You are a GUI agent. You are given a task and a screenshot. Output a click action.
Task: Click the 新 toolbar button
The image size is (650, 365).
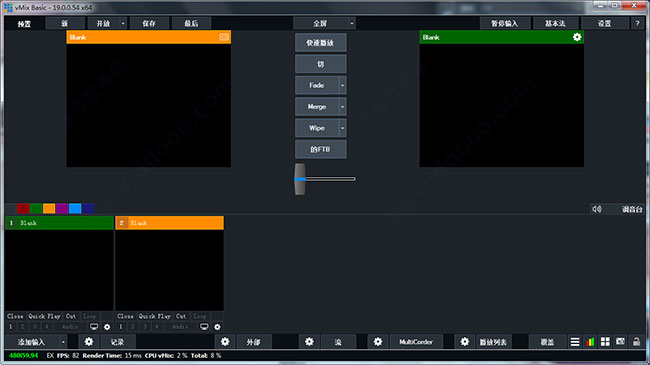coord(65,24)
